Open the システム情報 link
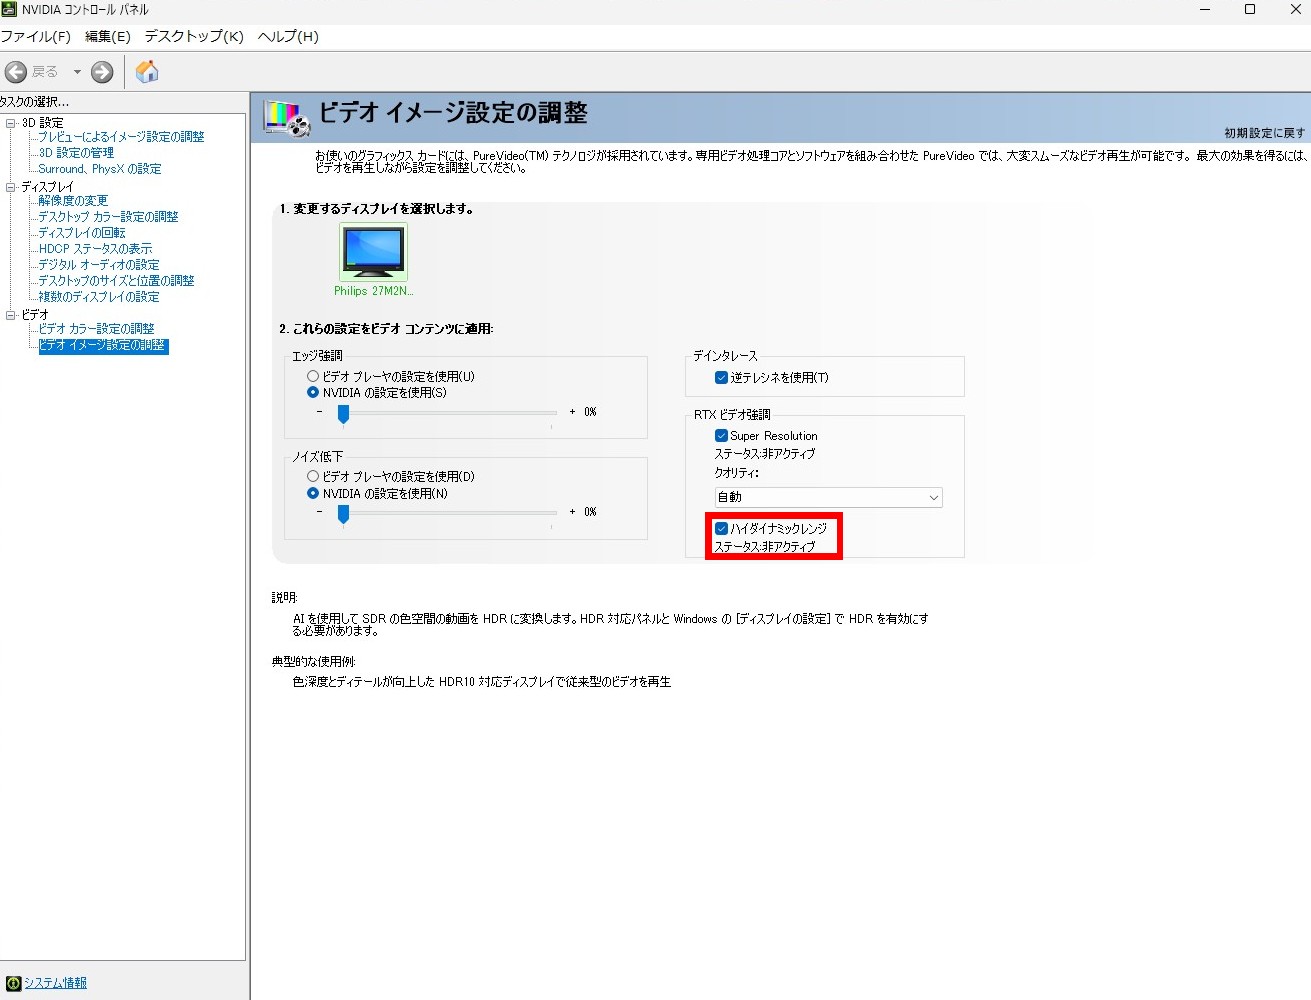Viewport: 1311px width, 1000px height. point(55,983)
